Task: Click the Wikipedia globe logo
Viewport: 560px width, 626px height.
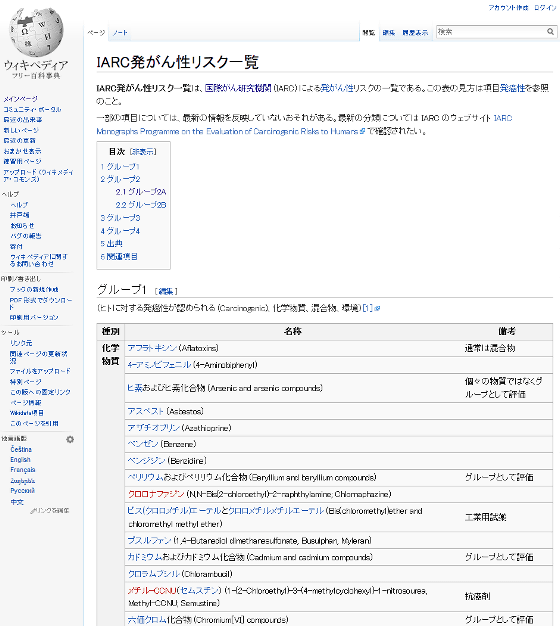Action: pos(36,32)
